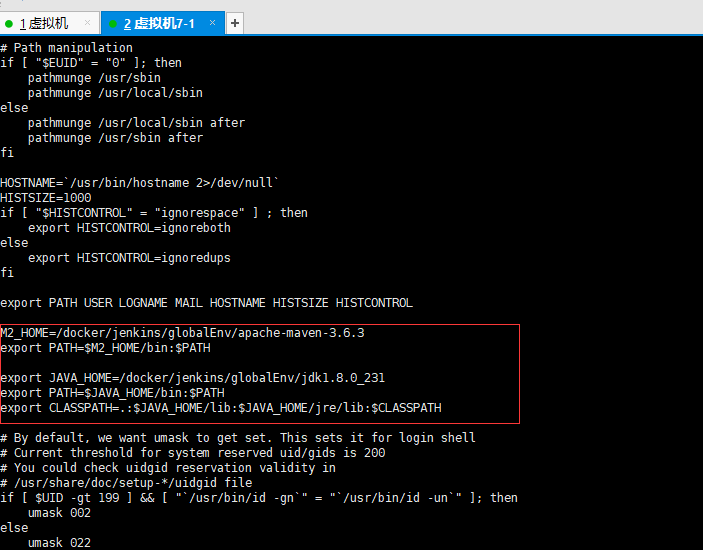Click the 'export HISTCONTROL=ignoreboth' line
703x550 pixels.
129,227
